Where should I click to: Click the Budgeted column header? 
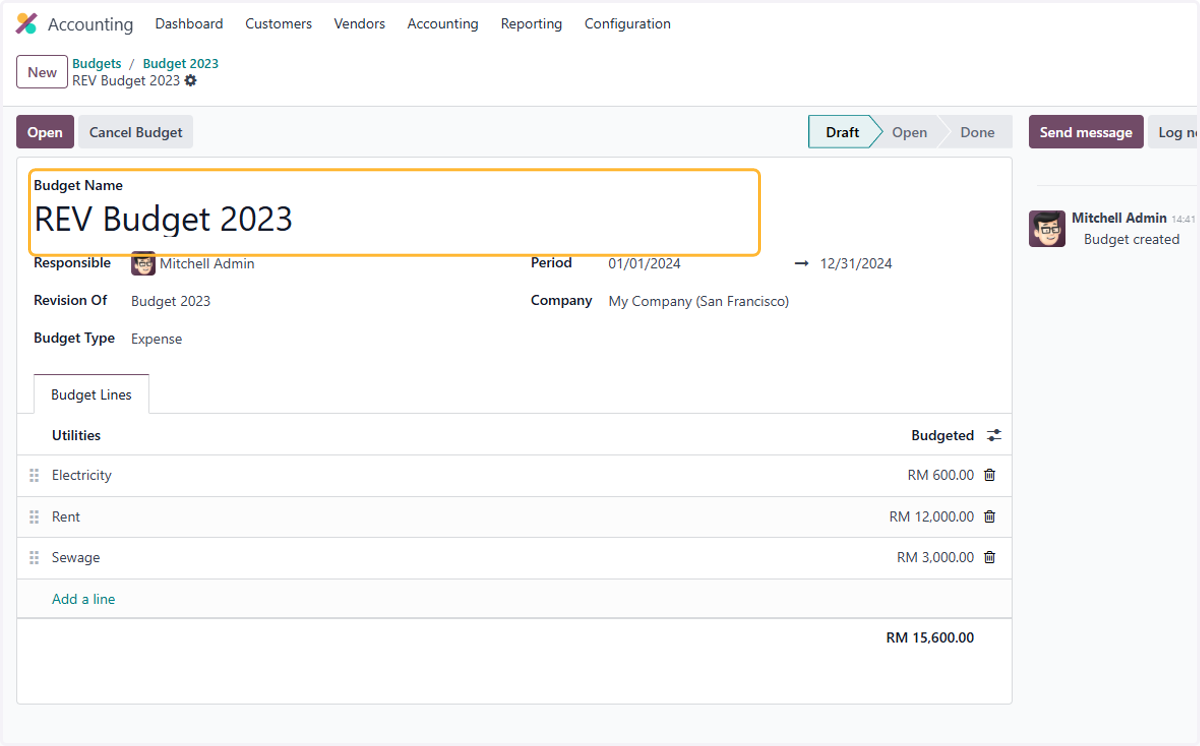click(942, 435)
